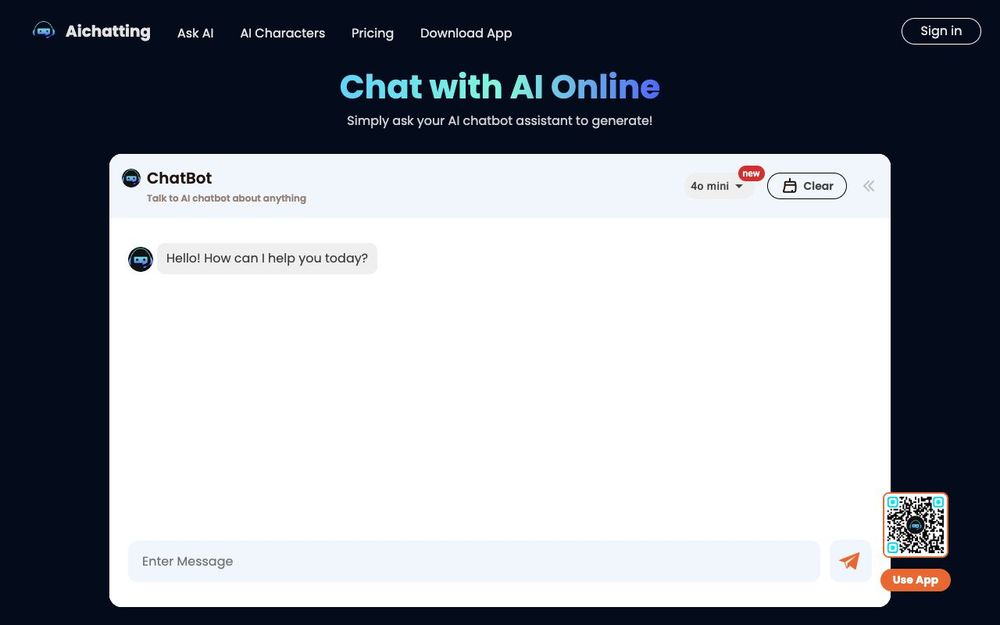This screenshot has width=1000, height=625.
Task: Click the orange Use App button
Action: pyautogui.click(x=915, y=578)
